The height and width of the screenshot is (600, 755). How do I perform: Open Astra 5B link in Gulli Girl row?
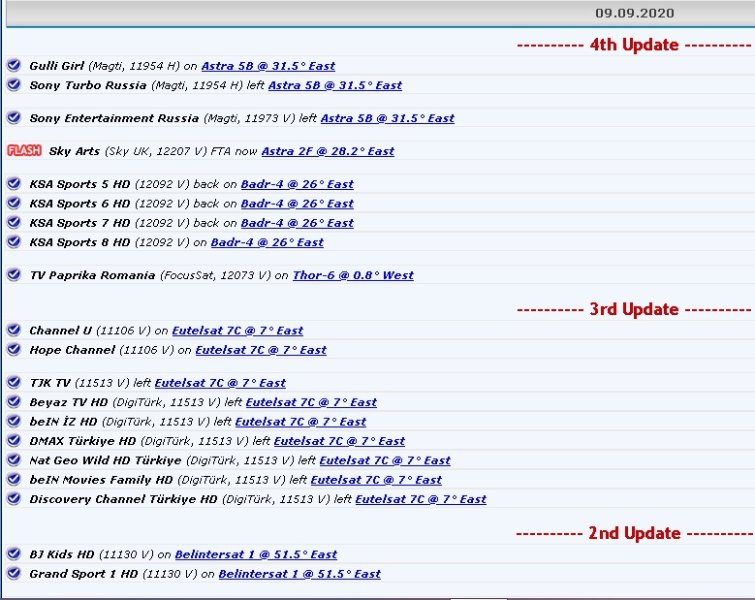pos(268,66)
